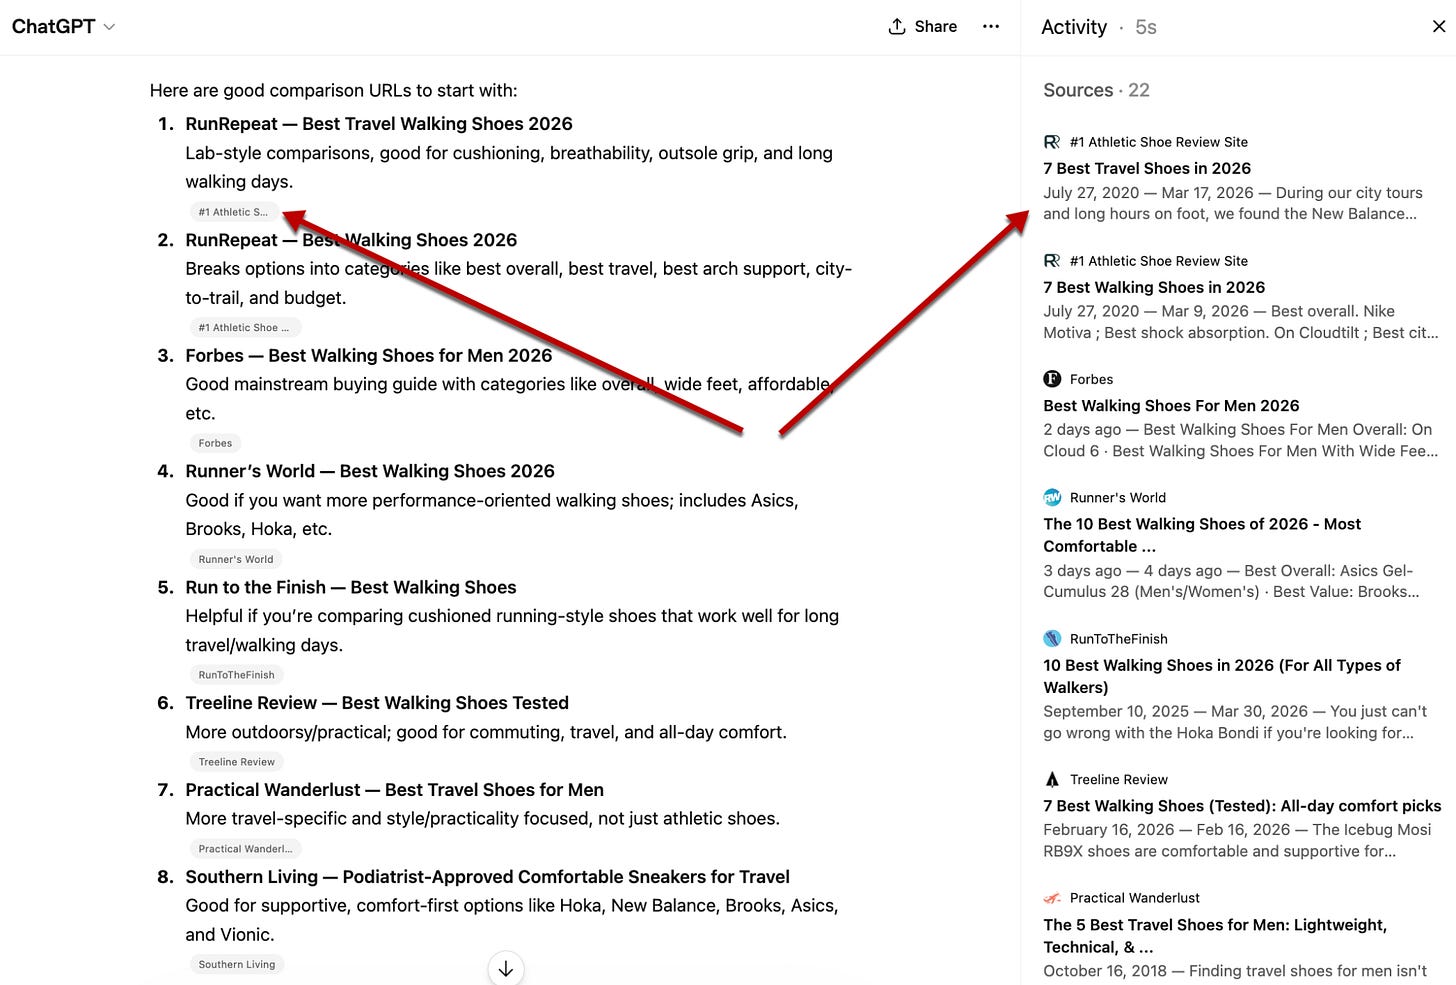Viewport: 1456px width, 985px height.
Task: Open the three-dots more options menu
Action: pyautogui.click(x=991, y=26)
